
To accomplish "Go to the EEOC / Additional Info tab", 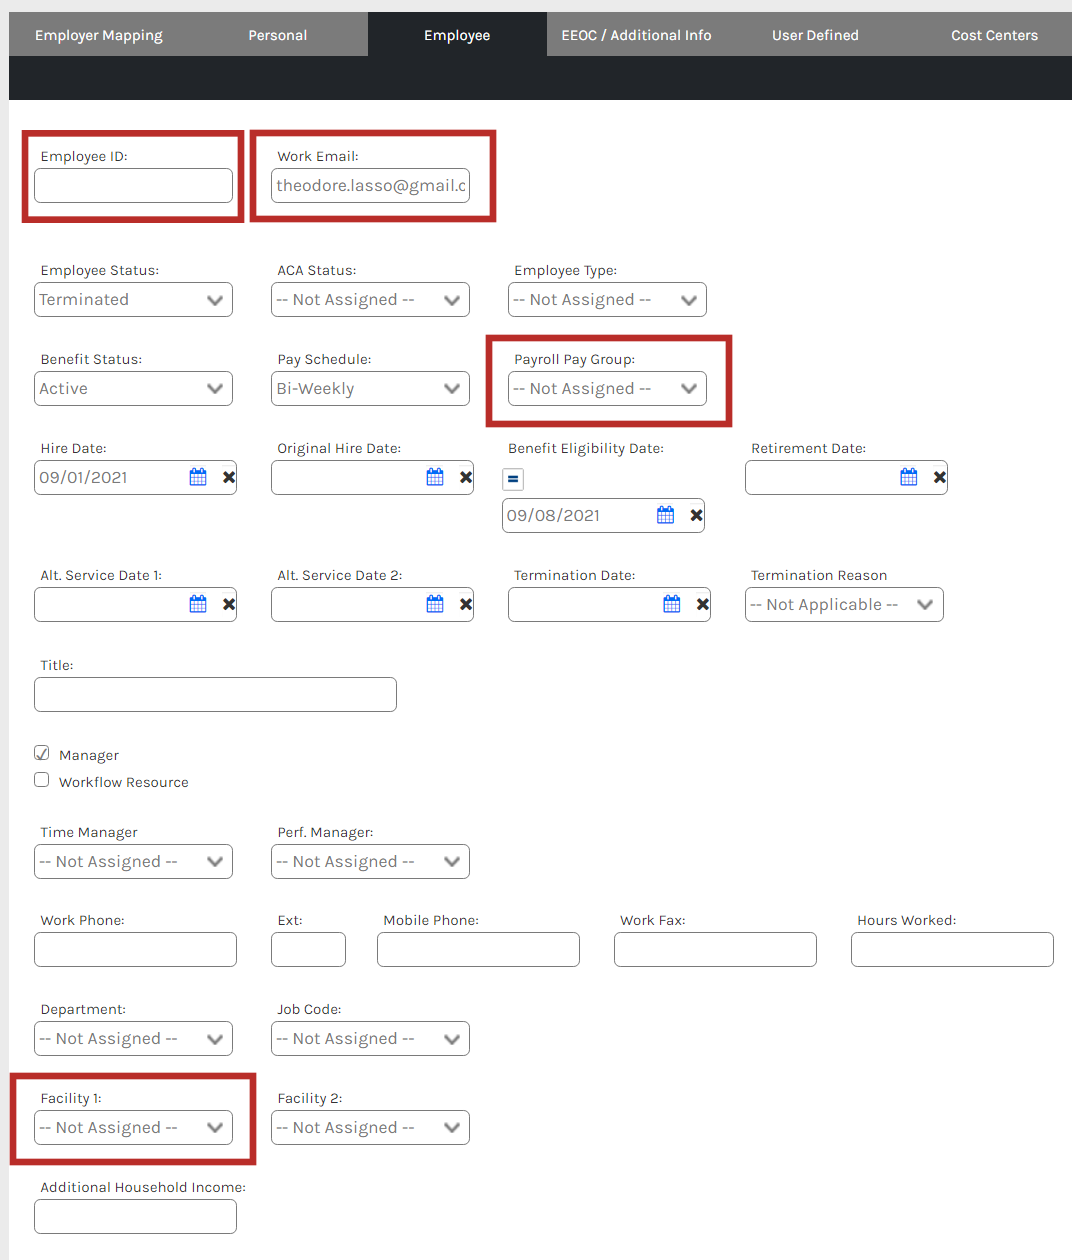I will 636,35.
